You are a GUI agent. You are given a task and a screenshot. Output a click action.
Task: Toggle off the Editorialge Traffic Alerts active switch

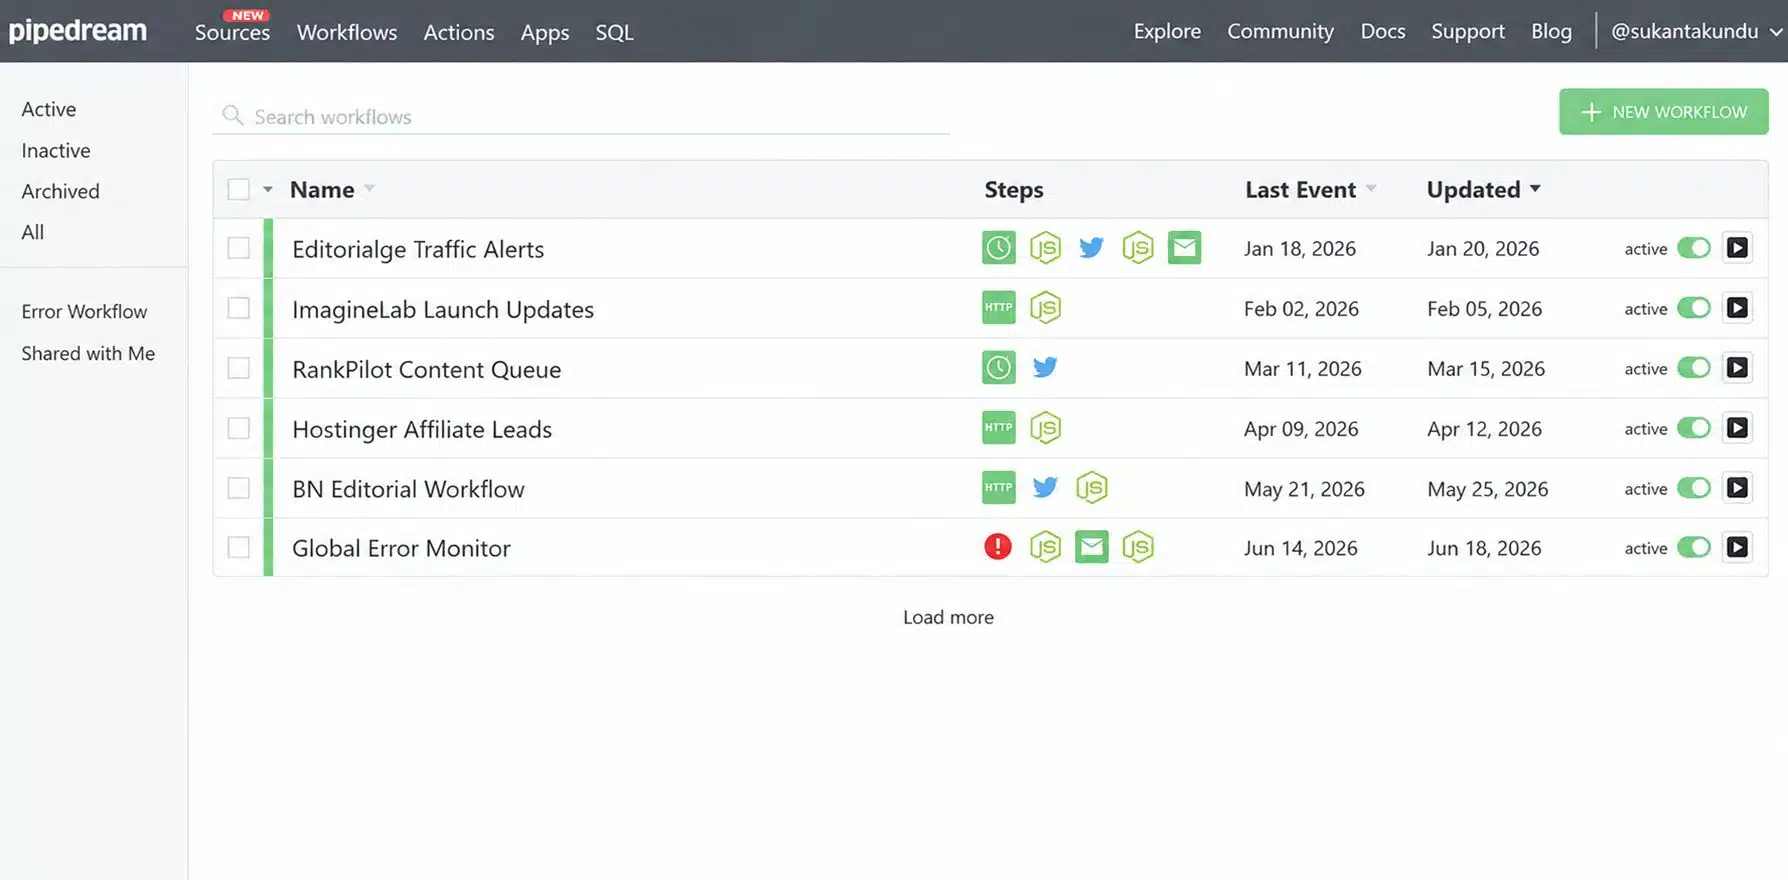[1694, 248]
